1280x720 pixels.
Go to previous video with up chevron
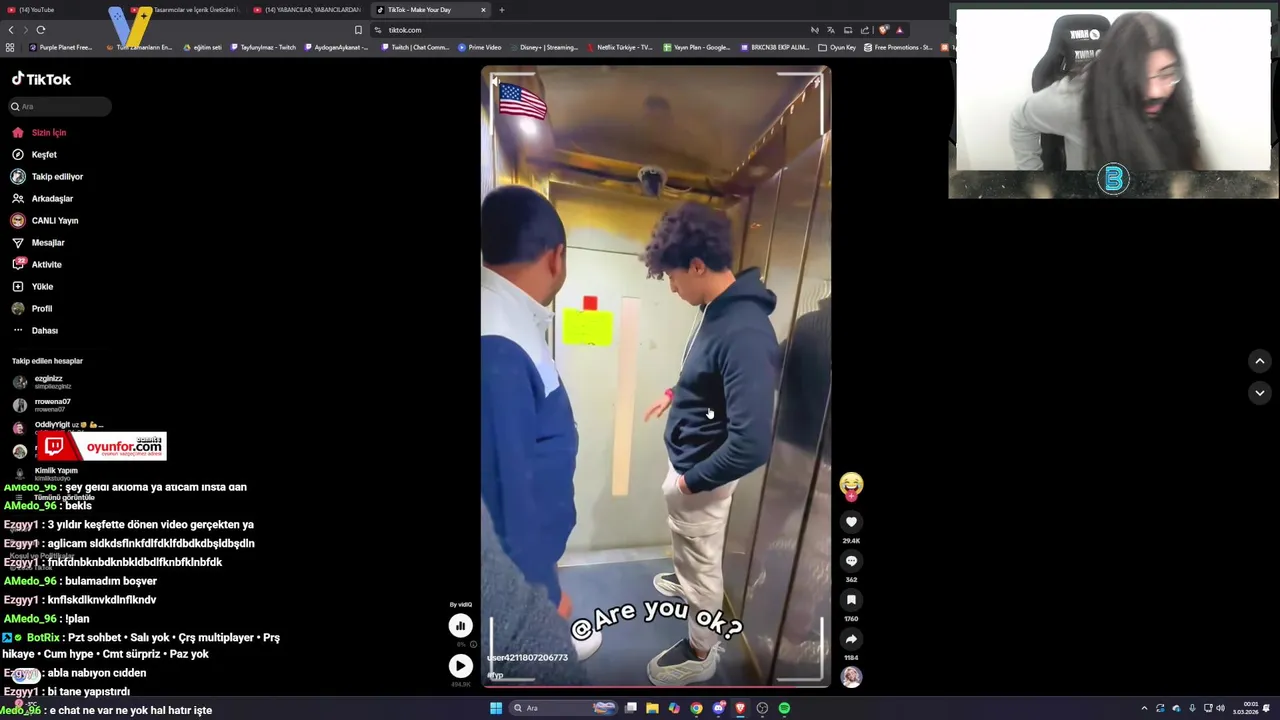point(1260,361)
